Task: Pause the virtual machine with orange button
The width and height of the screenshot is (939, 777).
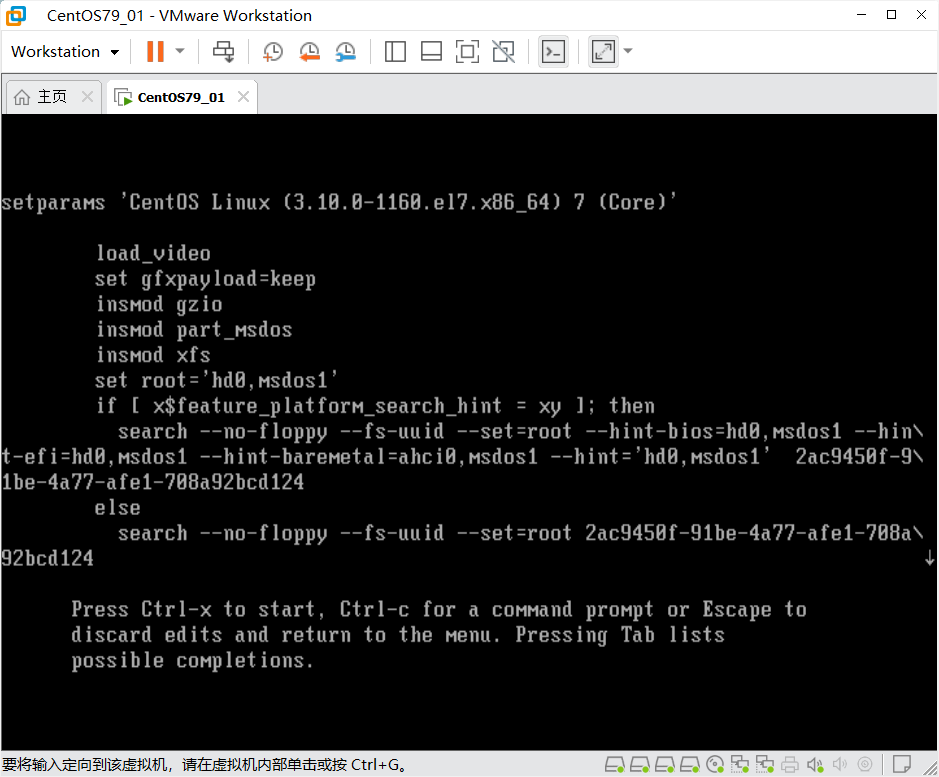Action: [155, 52]
